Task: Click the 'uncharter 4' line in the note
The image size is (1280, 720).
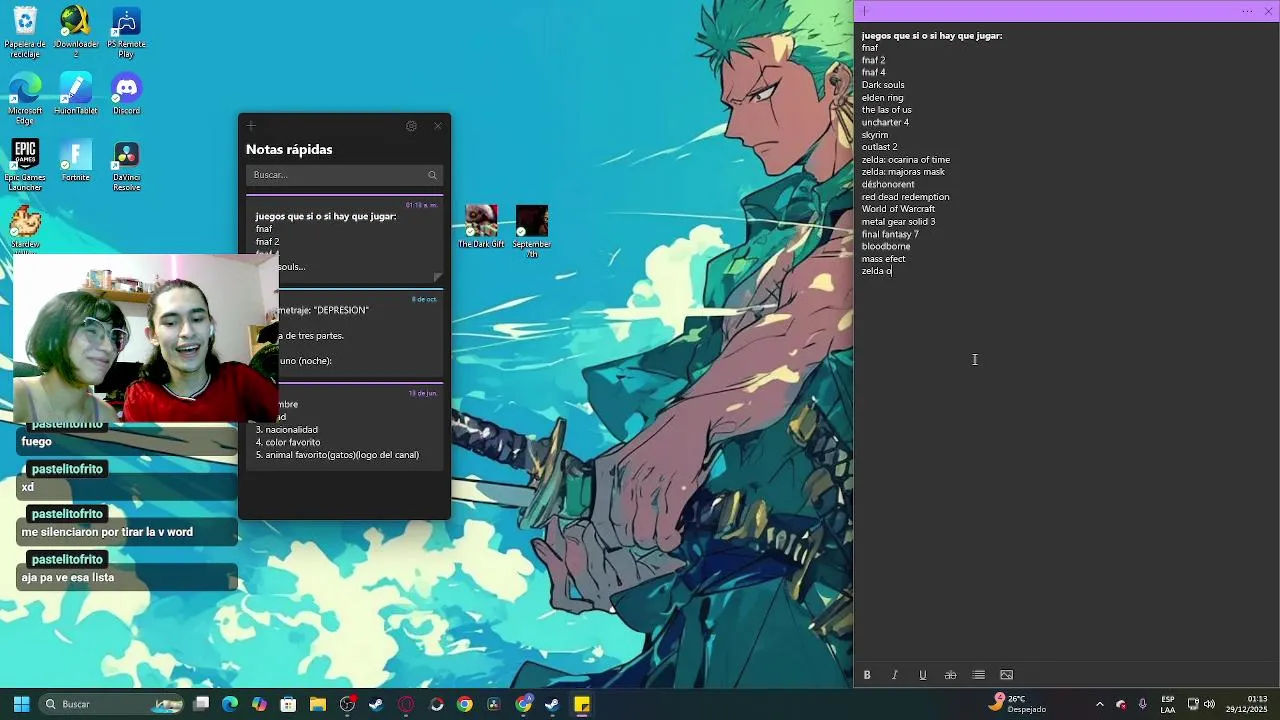Action: click(x=885, y=122)
